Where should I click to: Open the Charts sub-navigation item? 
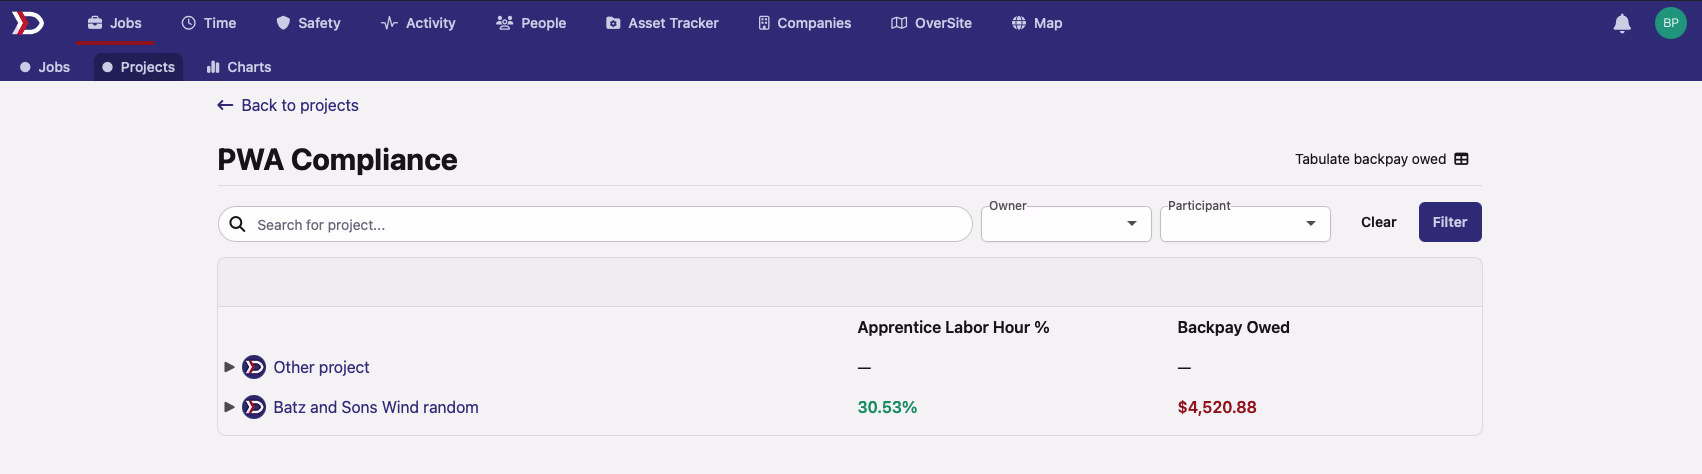(239, 67)
